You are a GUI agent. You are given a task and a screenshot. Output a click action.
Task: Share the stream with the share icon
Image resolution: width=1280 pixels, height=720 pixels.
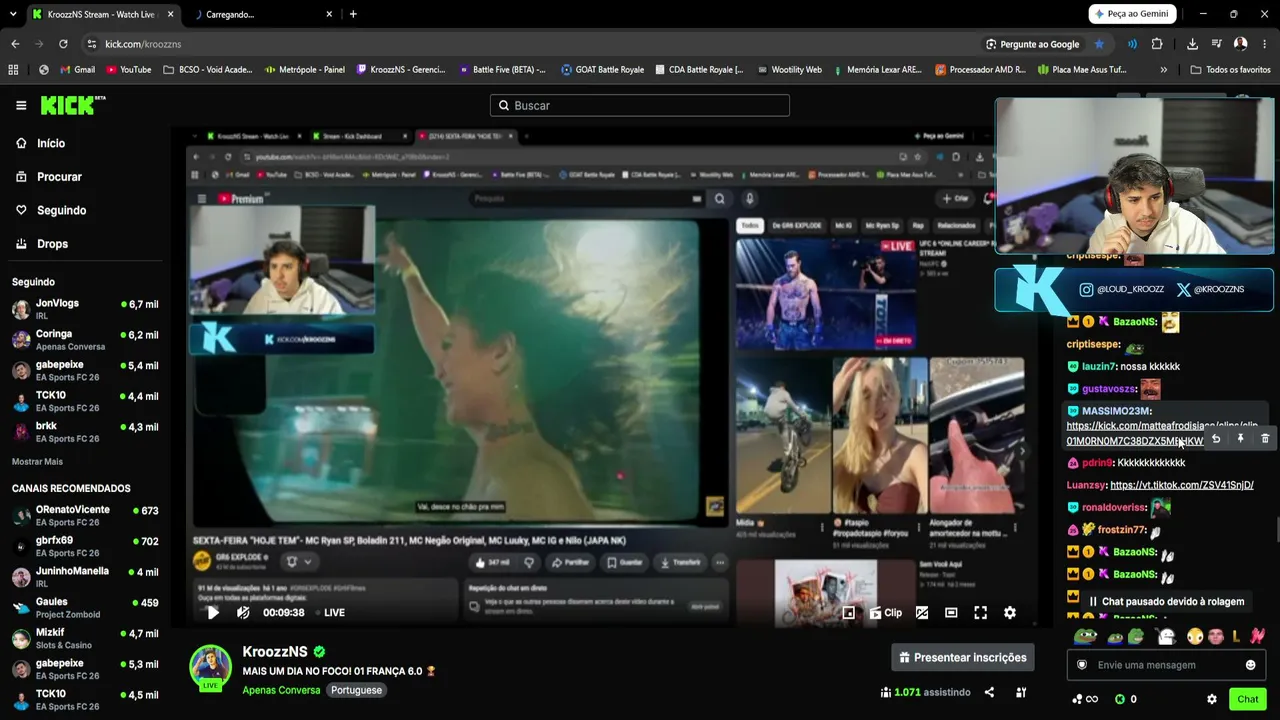click(989, 692)
